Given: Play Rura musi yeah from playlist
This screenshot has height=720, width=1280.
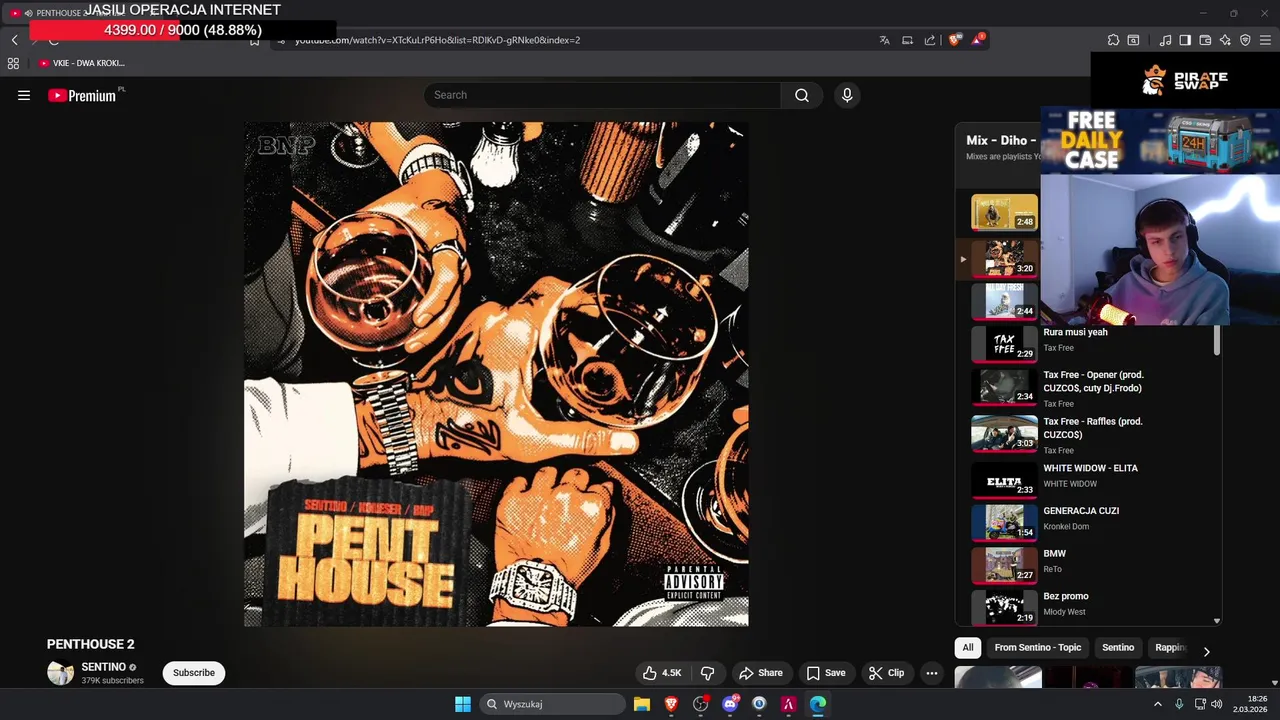Looking at the screenshot, I should tap(1090, 343).
